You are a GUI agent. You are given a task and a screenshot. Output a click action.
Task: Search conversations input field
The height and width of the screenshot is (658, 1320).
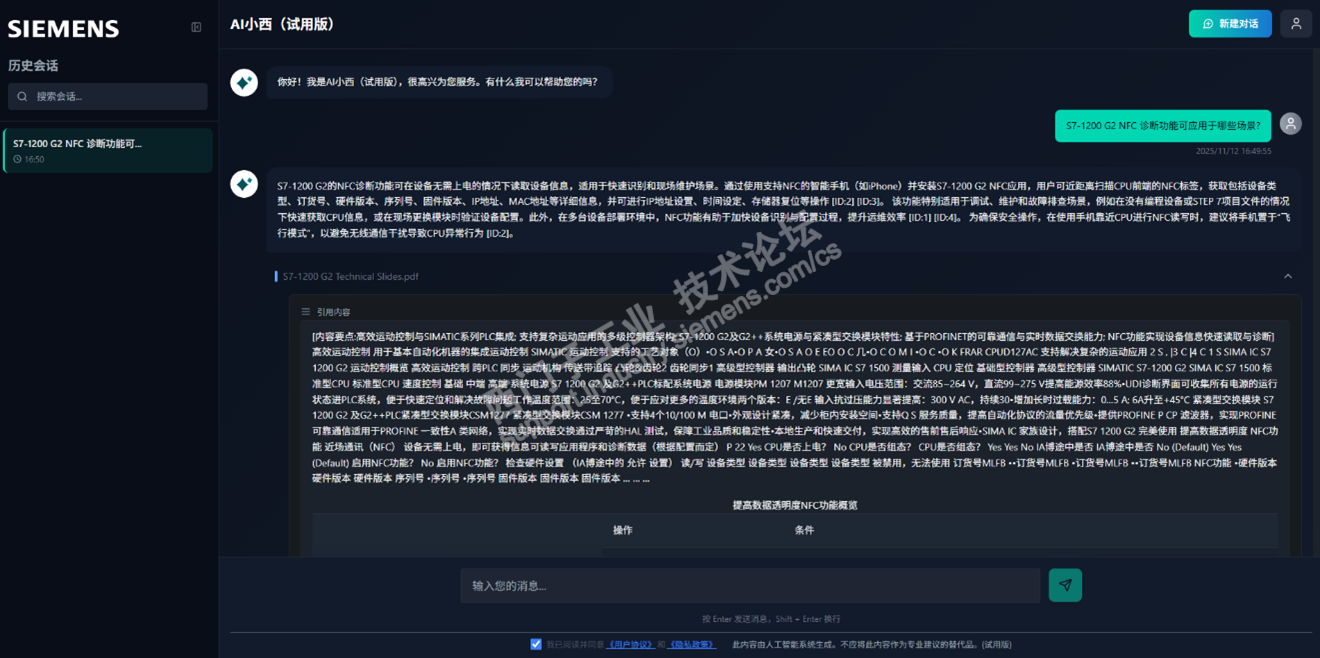108,97
